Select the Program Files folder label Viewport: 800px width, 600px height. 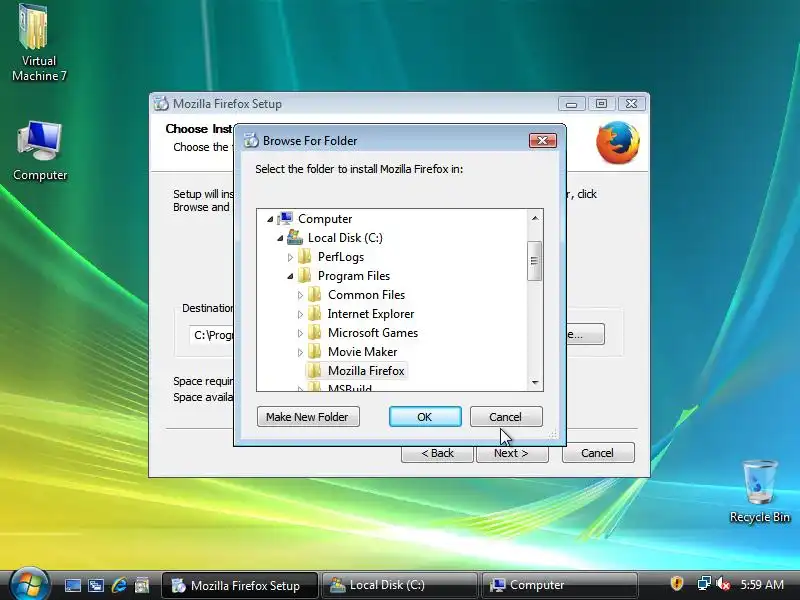tap(354, 276)
